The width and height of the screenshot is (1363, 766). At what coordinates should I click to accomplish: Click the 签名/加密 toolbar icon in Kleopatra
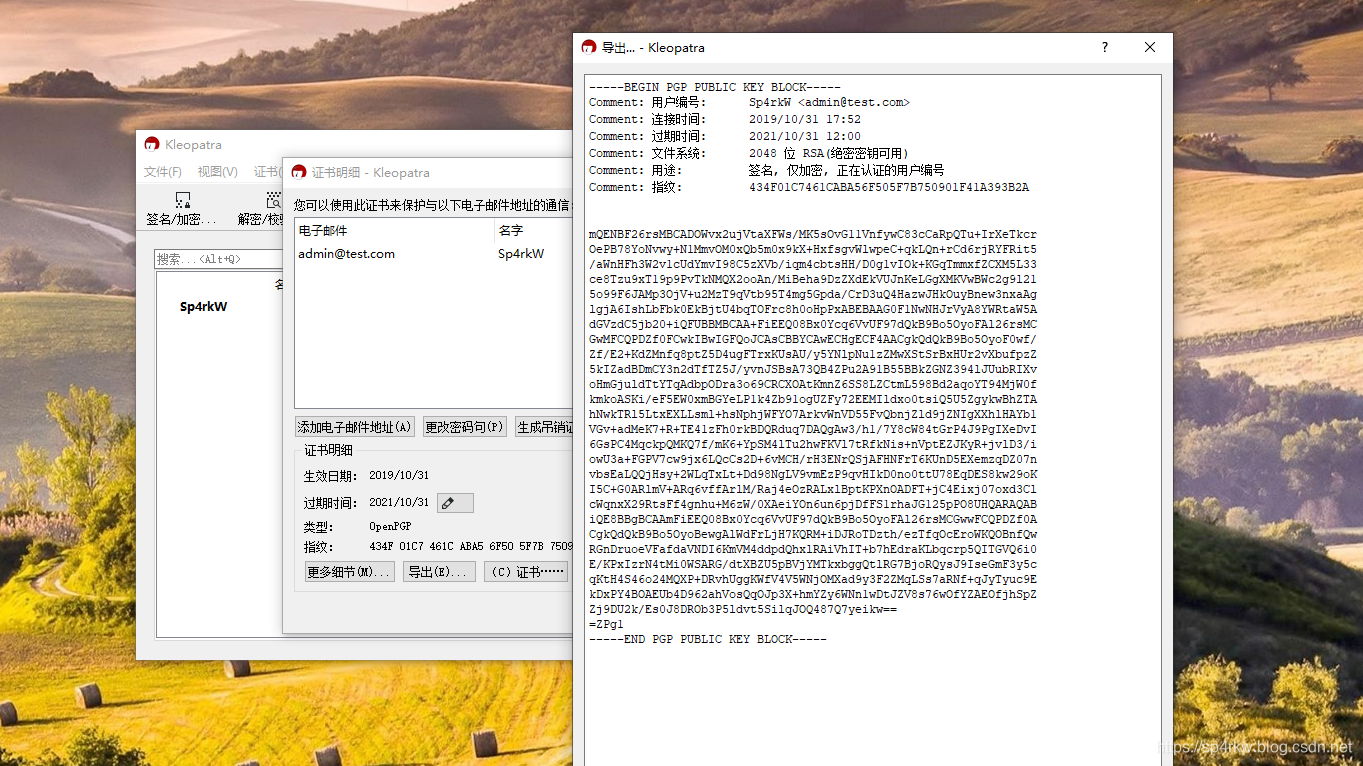[x=182, y=209]
